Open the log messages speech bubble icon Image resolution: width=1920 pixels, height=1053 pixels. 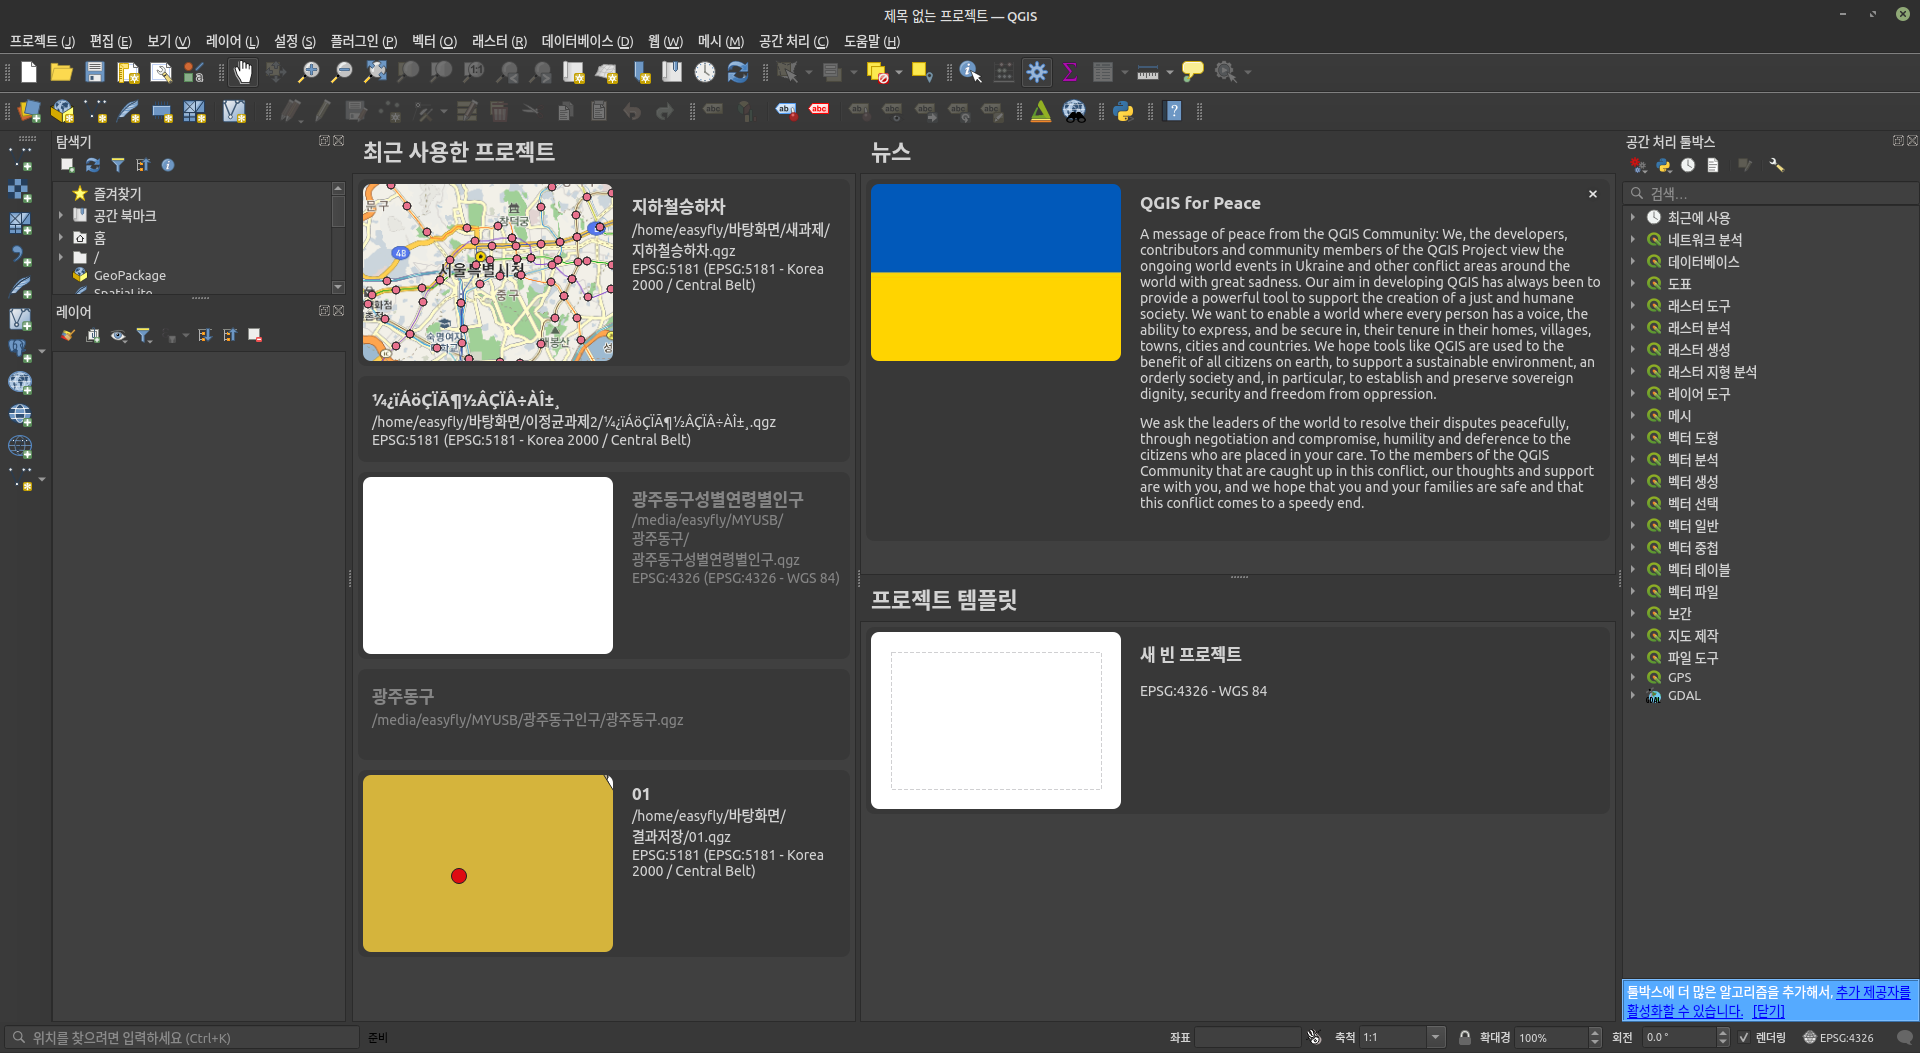tap(1904, 1037)
